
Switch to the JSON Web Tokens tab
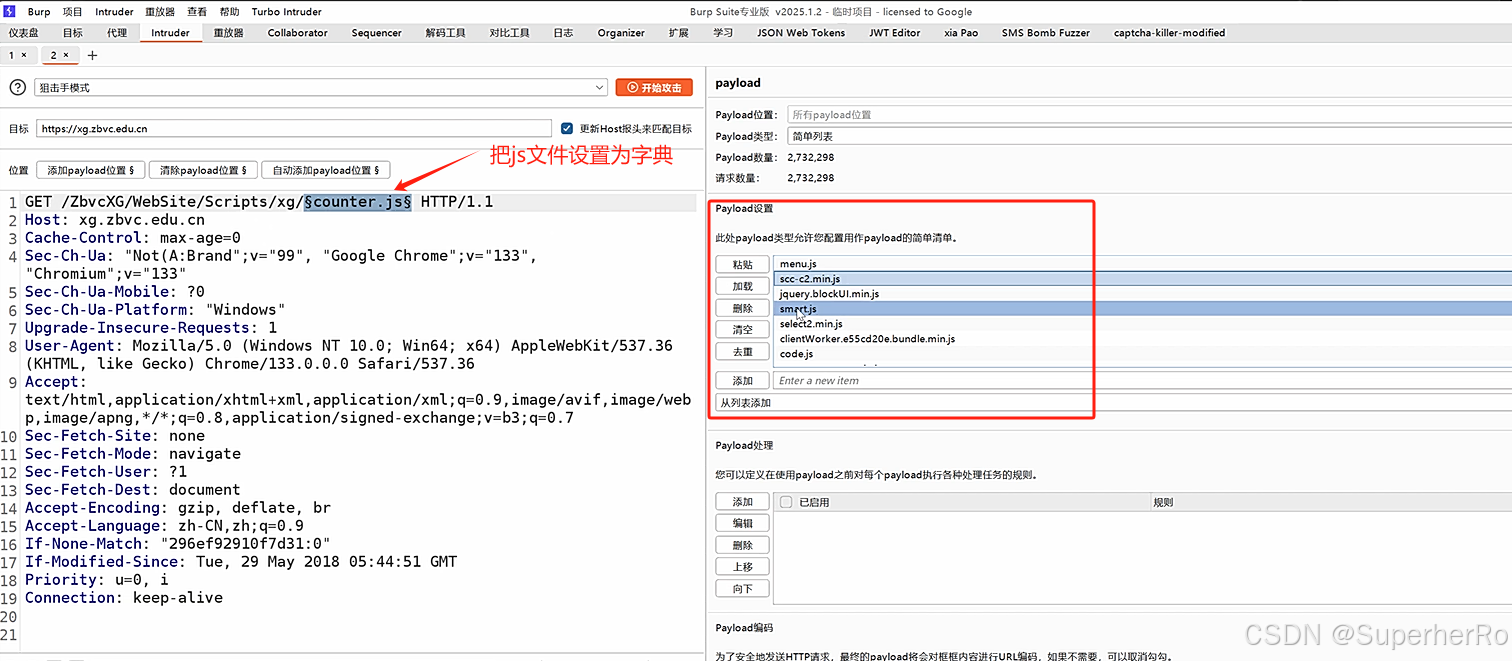pos(801,33)
